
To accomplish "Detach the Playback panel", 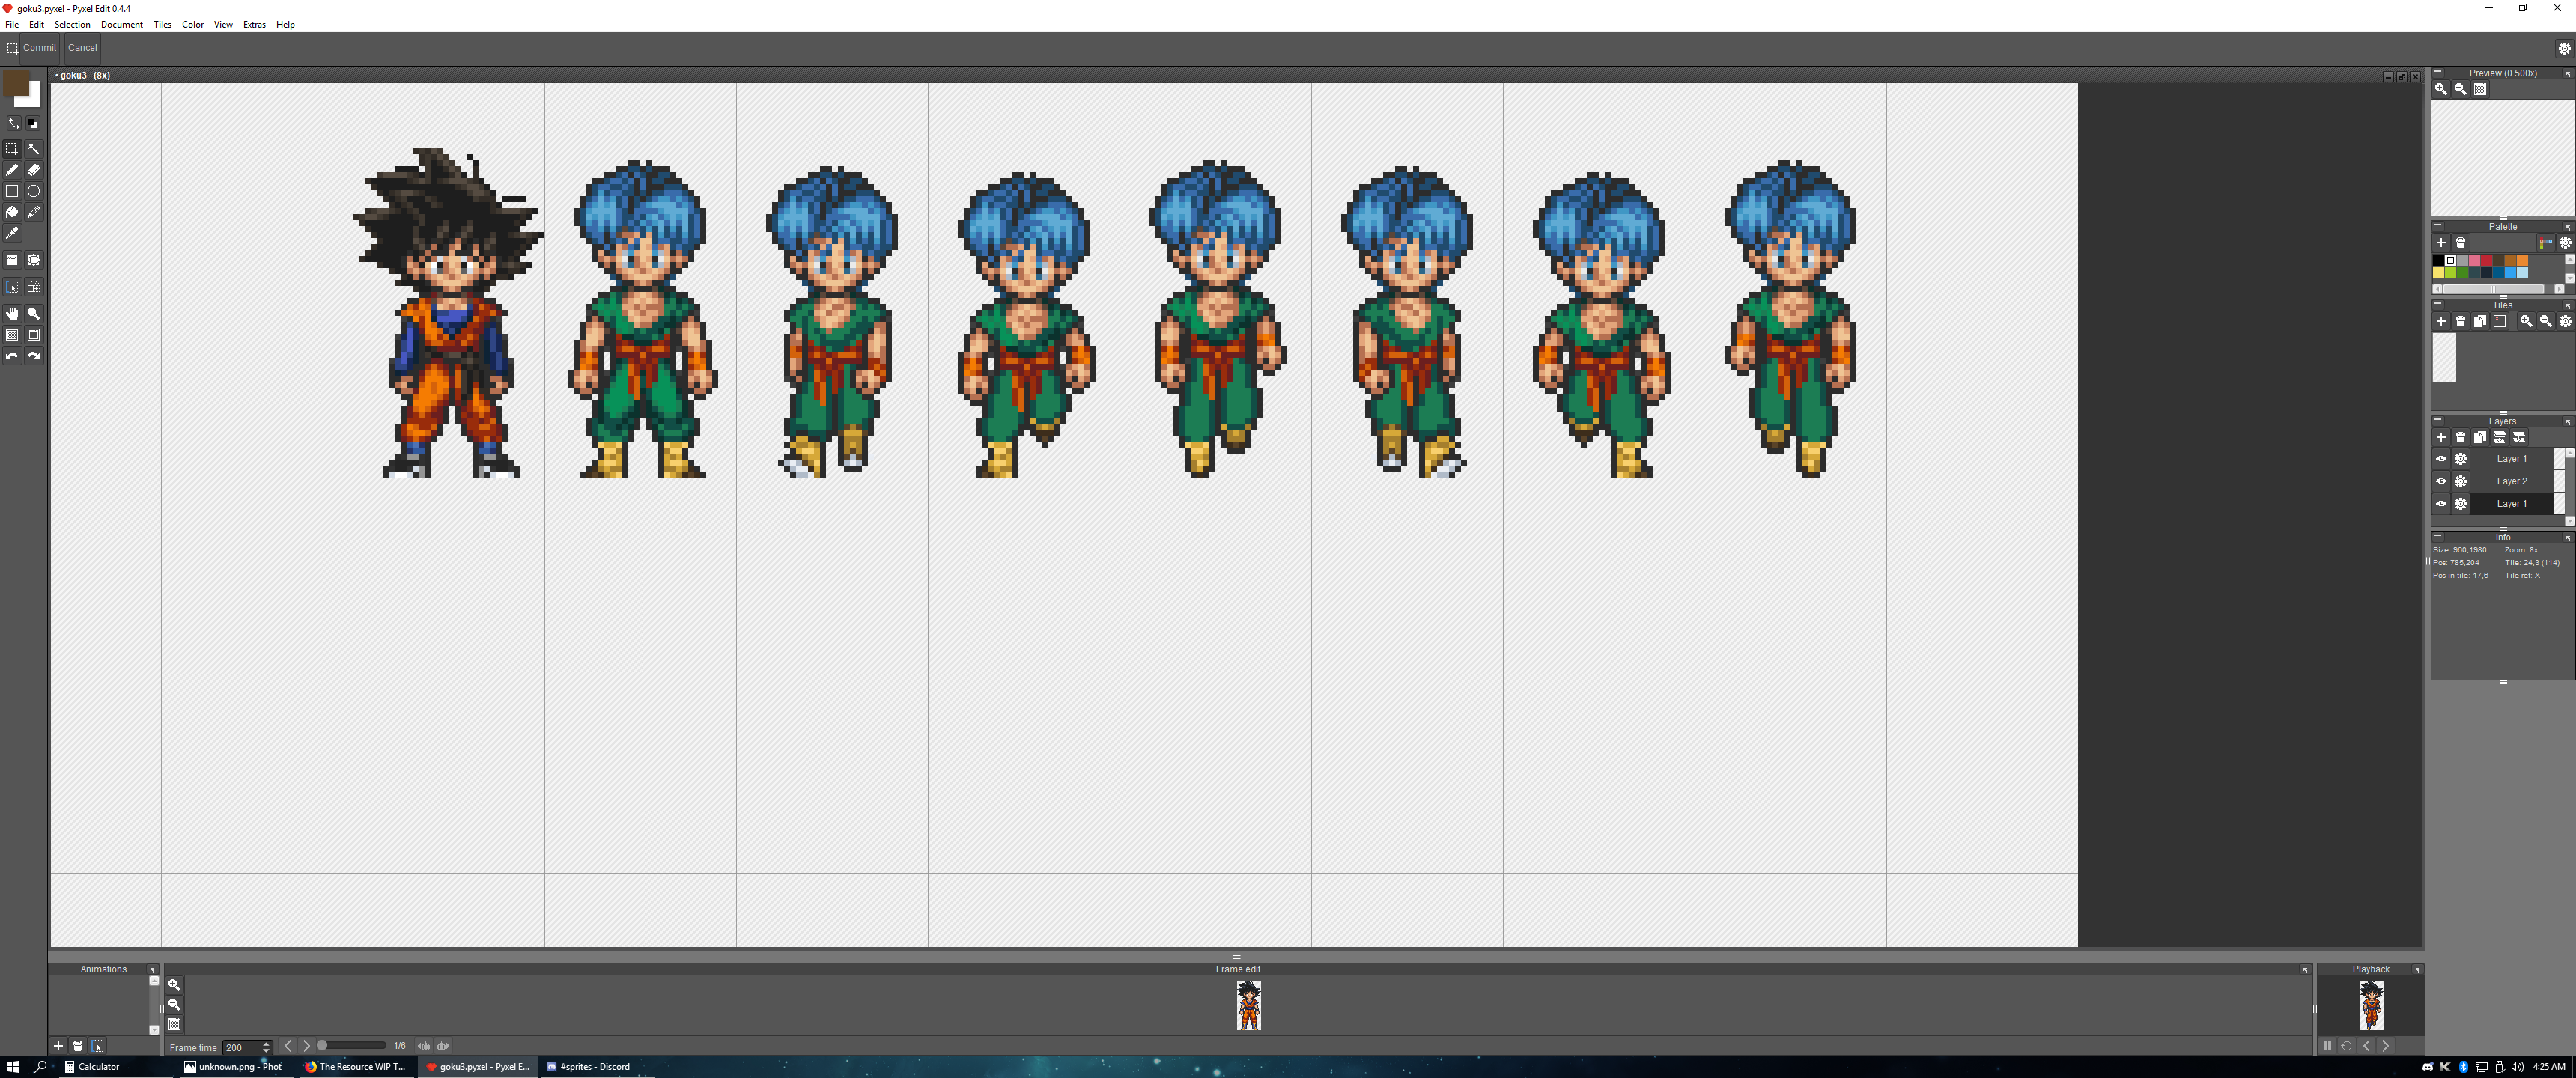I will pos(2418,970).
